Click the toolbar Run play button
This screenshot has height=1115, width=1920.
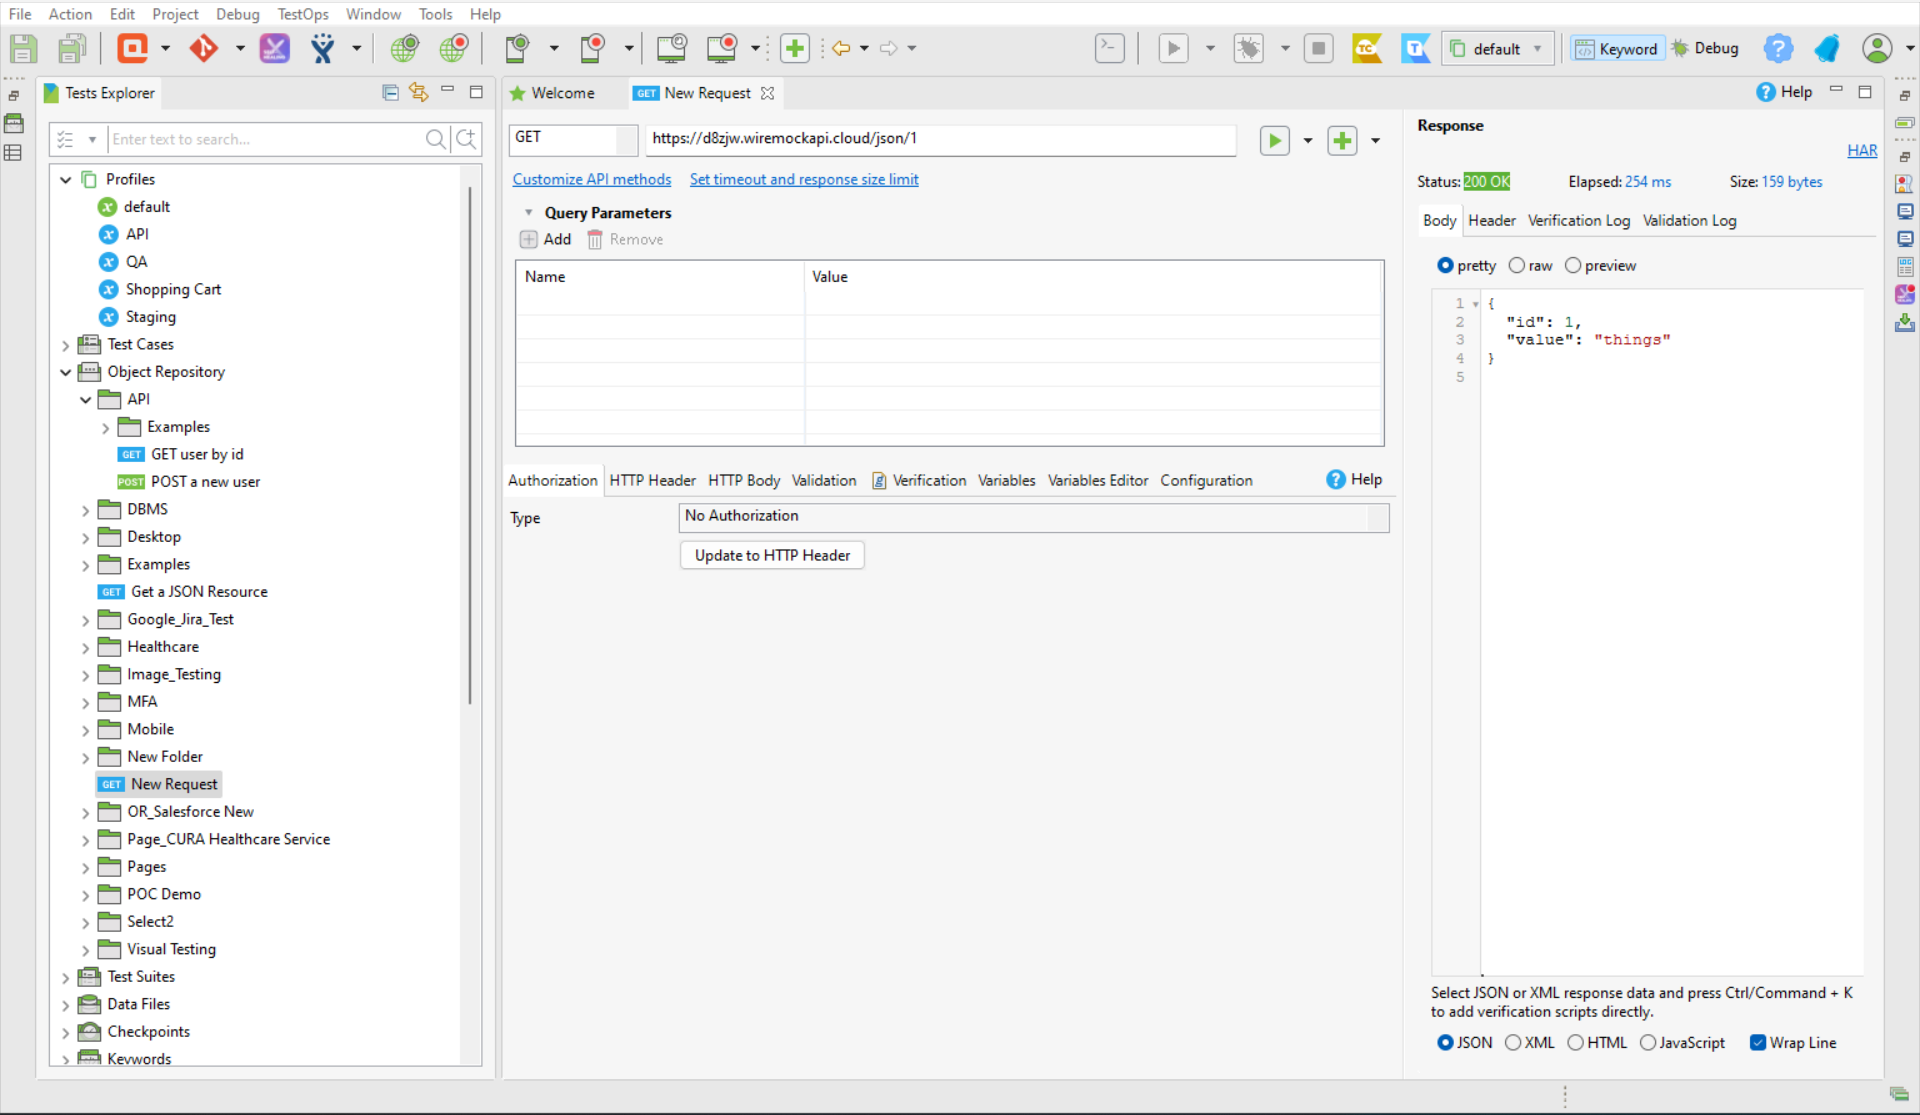tap(1173, 48)
